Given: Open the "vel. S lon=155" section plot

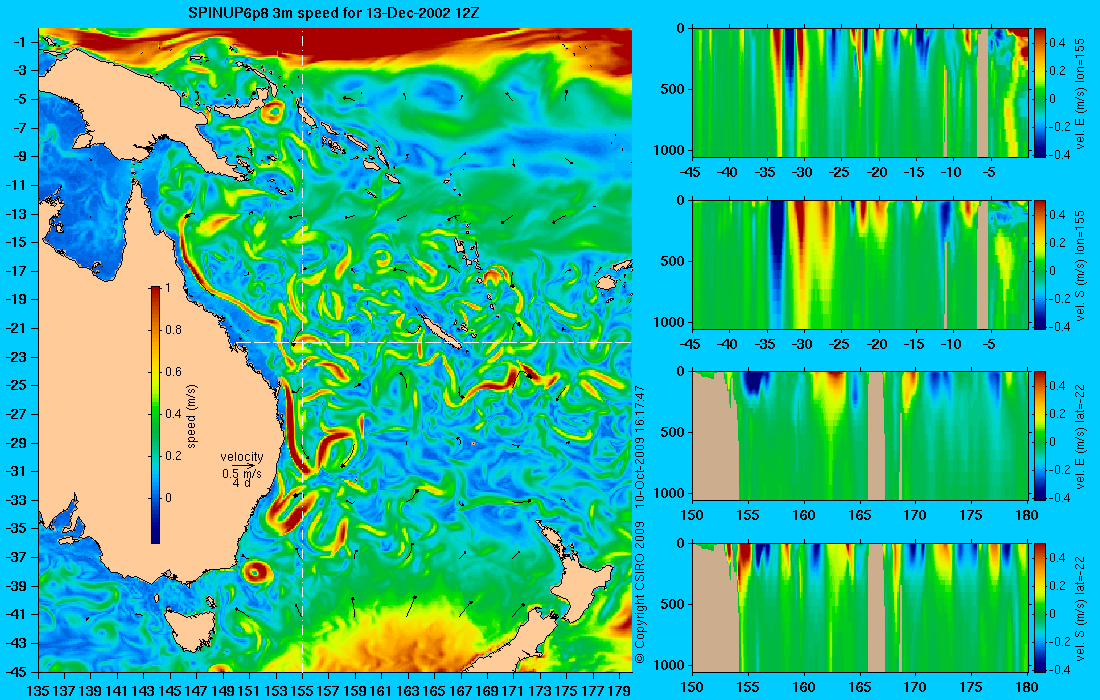Looking at the screenshot, I should [860, 264].
